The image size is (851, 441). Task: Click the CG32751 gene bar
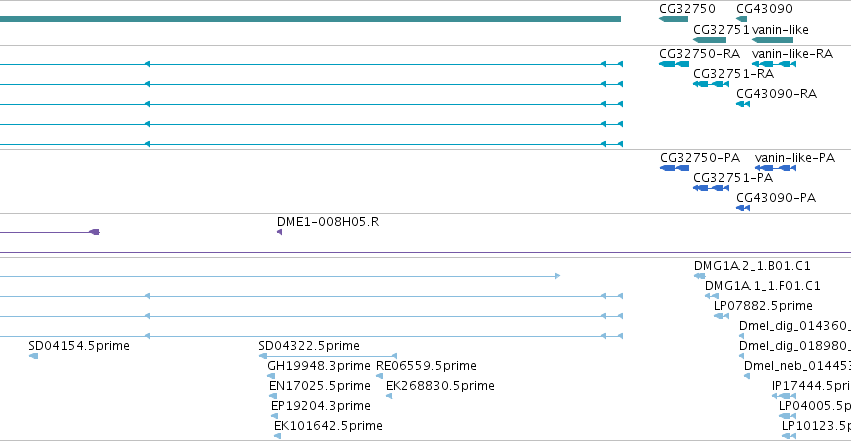pyautogui.click(x=709, y=40)
